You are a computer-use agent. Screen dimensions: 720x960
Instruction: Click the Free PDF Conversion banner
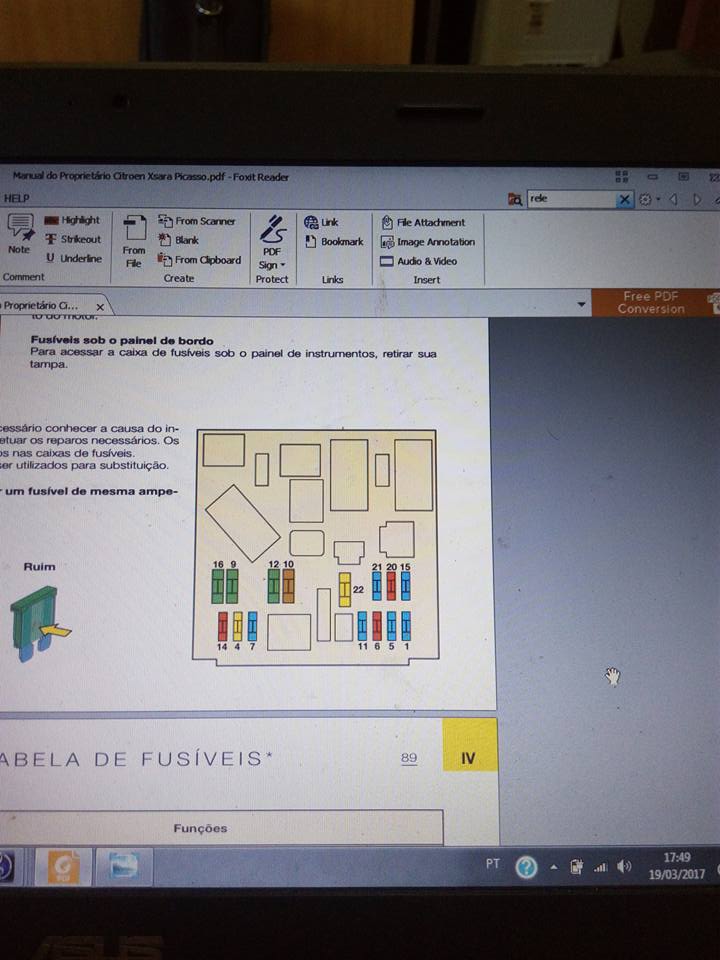point(652,302)
